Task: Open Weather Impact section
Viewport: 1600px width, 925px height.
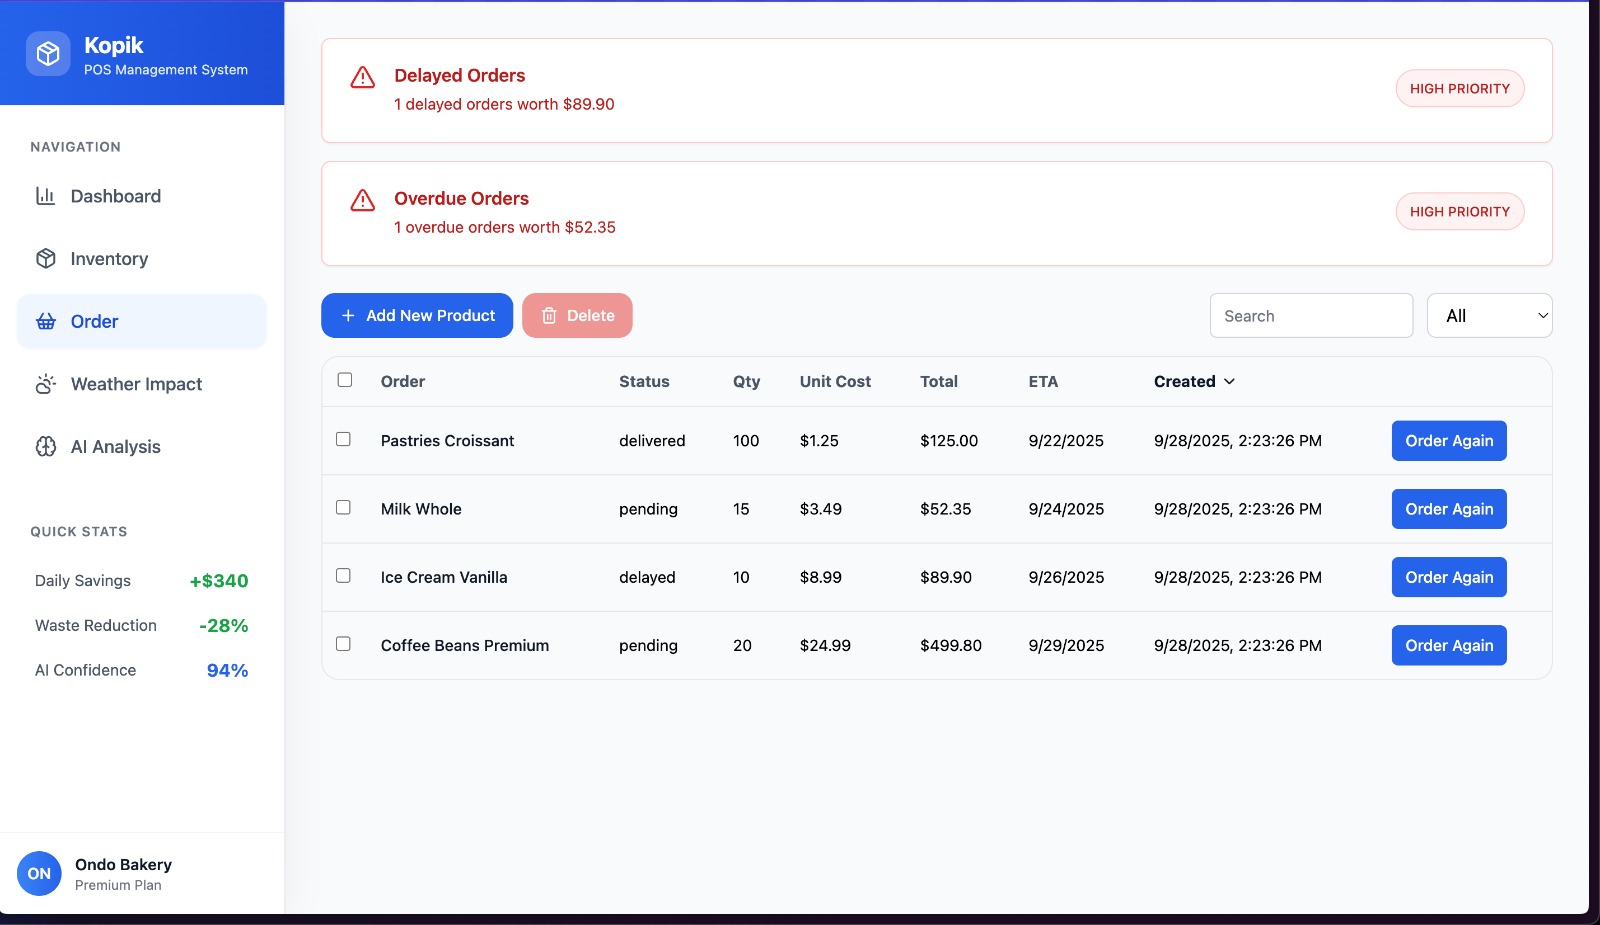Action: 142,384
